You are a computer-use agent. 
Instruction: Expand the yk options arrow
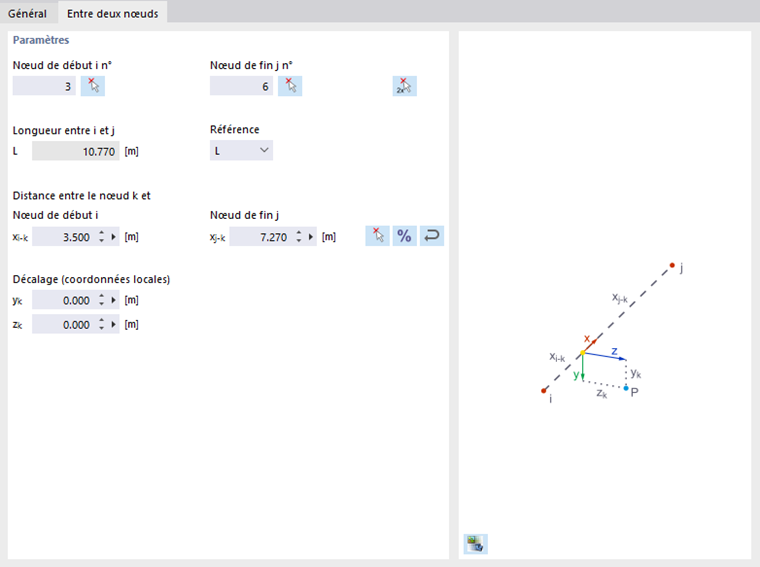coord(113,300)
